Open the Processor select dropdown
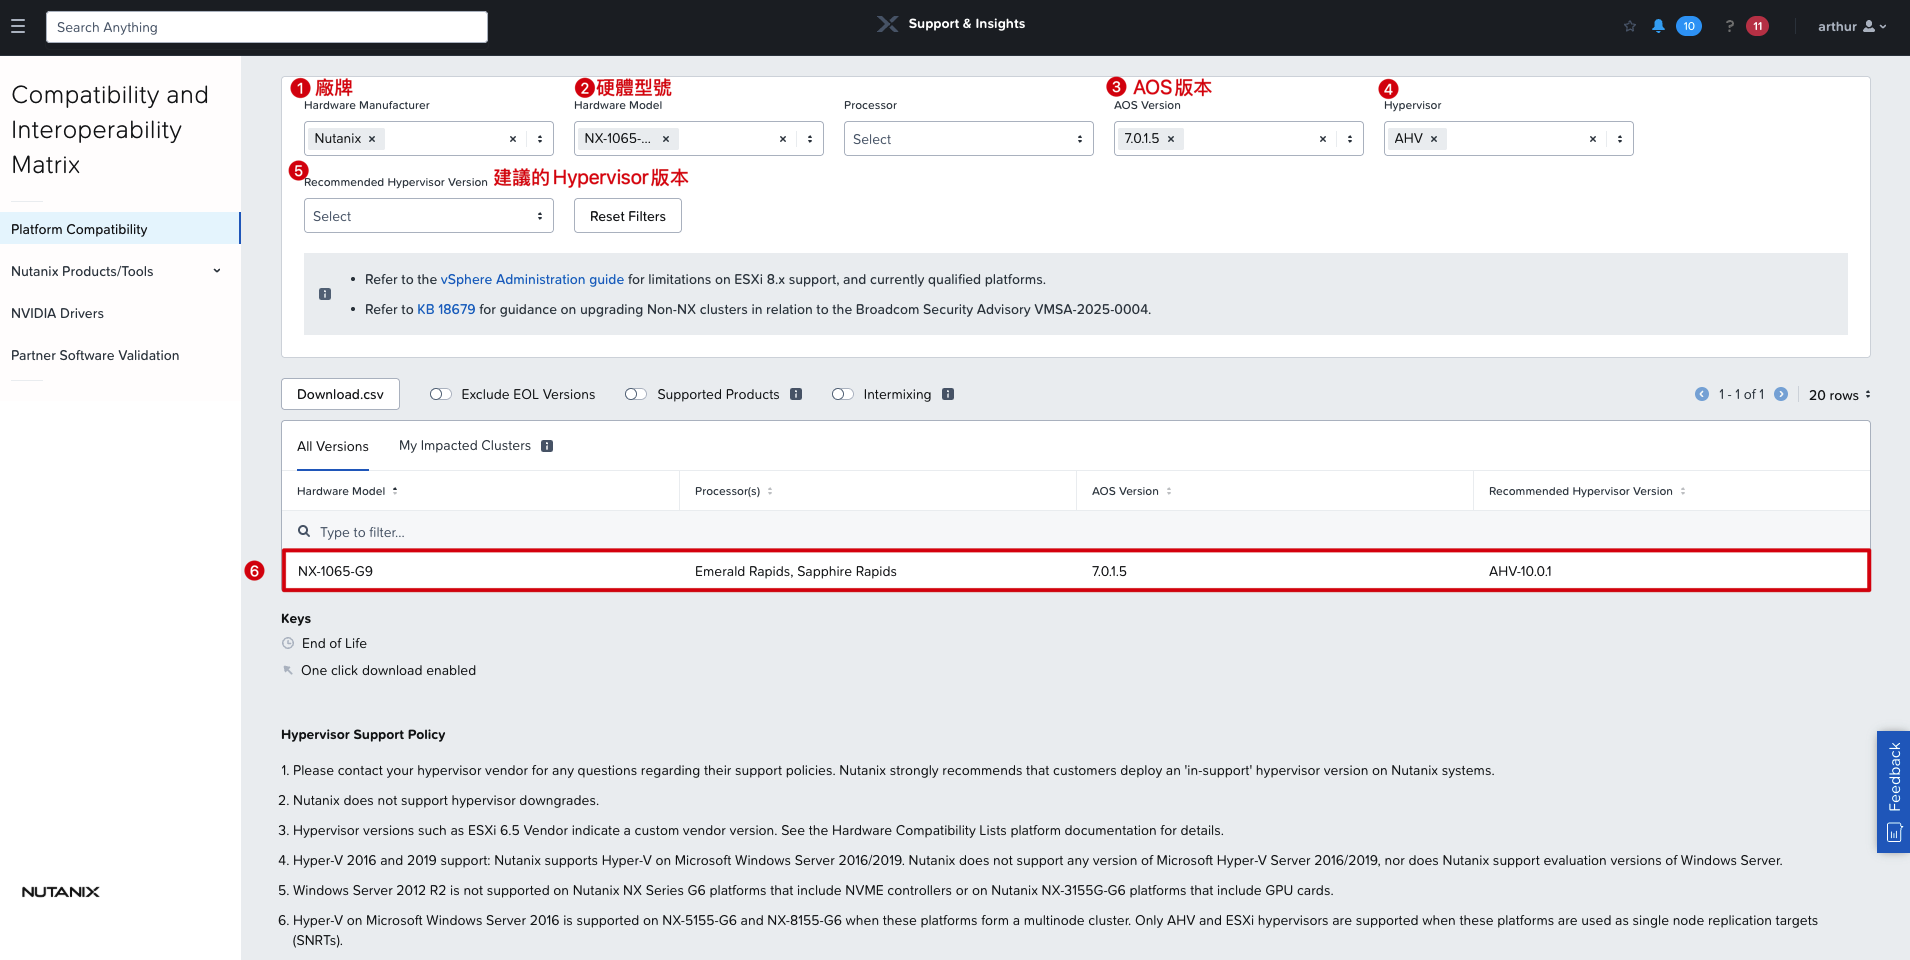Screen dimensions: 1910x960 (x=968, y=139)
